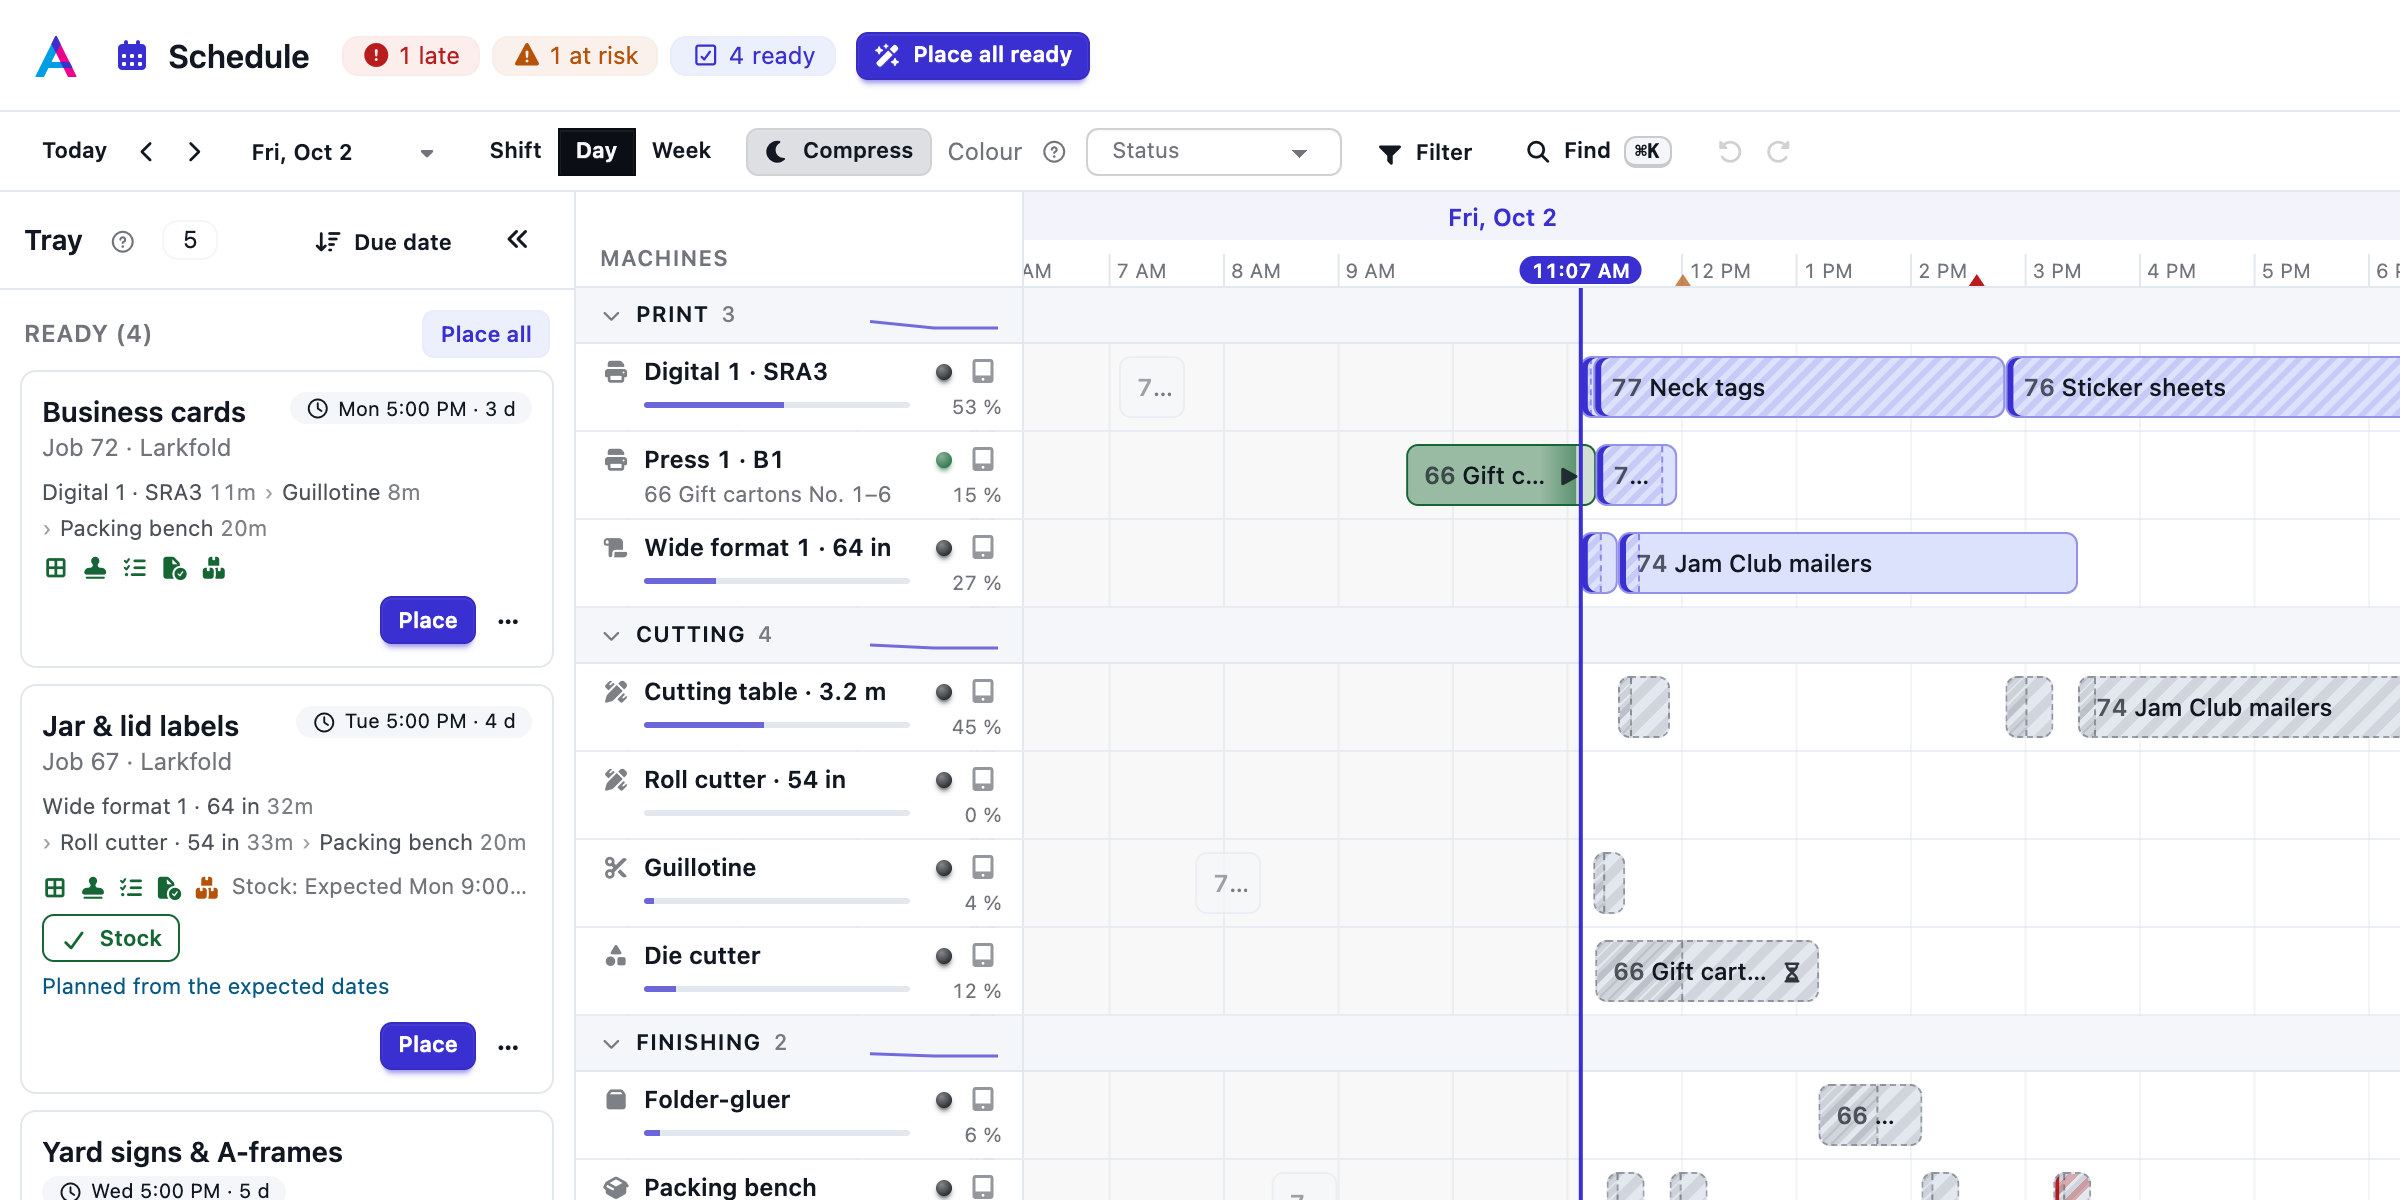
Task: Go to previous day arrow
Action: (x=147, y=152)
